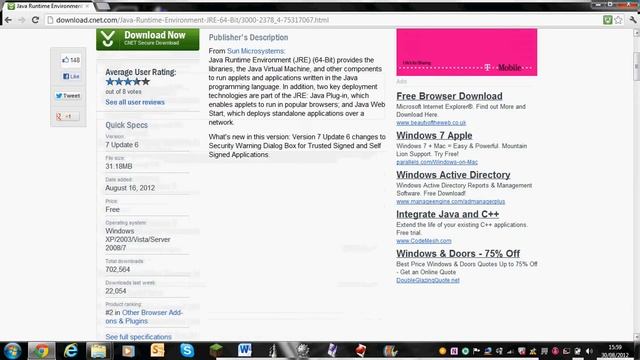This screenshot has height=360, width=640.
Task: Click the address bar URL field
Action: 322,20
